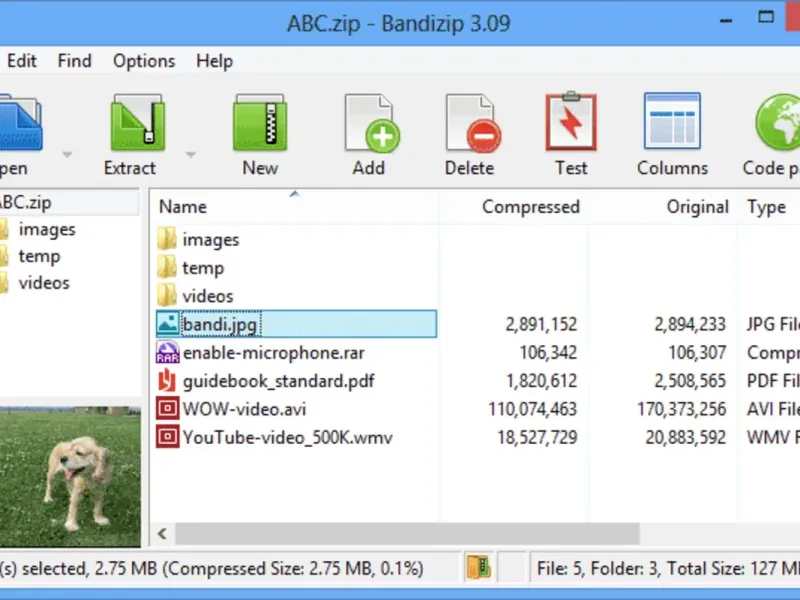The height and width of the screenshot is (600, 800).
Task: Click temp folder icon in file list
Action: pyautogui.click(x=166, y=267)
